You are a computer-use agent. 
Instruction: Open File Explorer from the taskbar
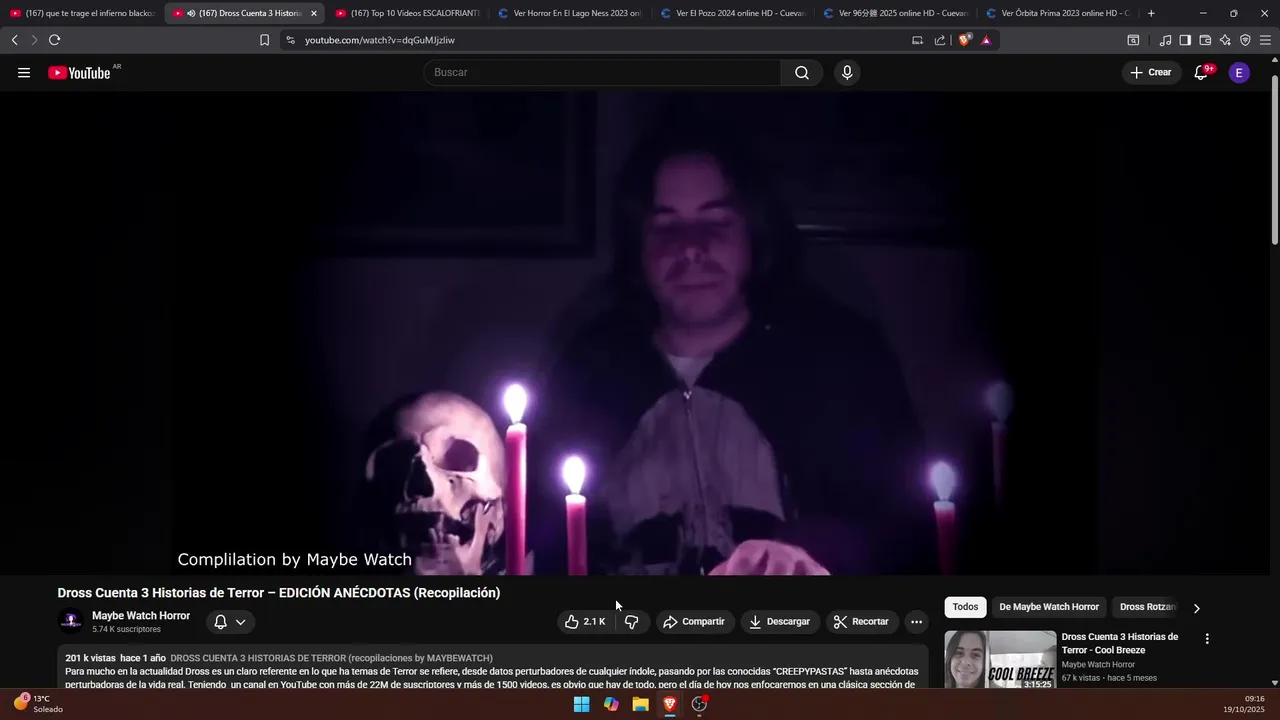point(640,704)
